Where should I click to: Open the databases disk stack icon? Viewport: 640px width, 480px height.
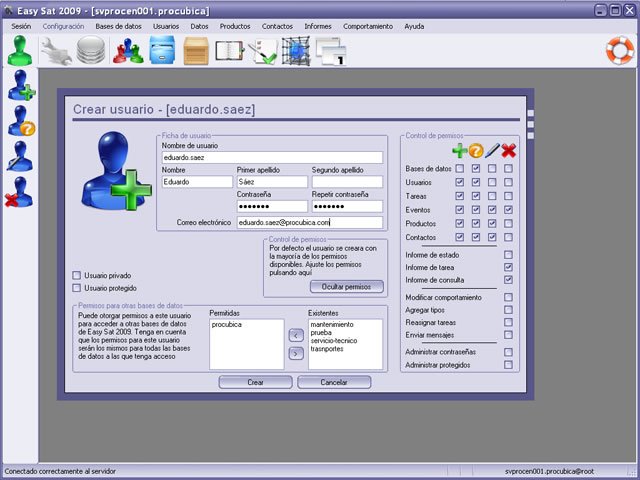pos(91,50)
